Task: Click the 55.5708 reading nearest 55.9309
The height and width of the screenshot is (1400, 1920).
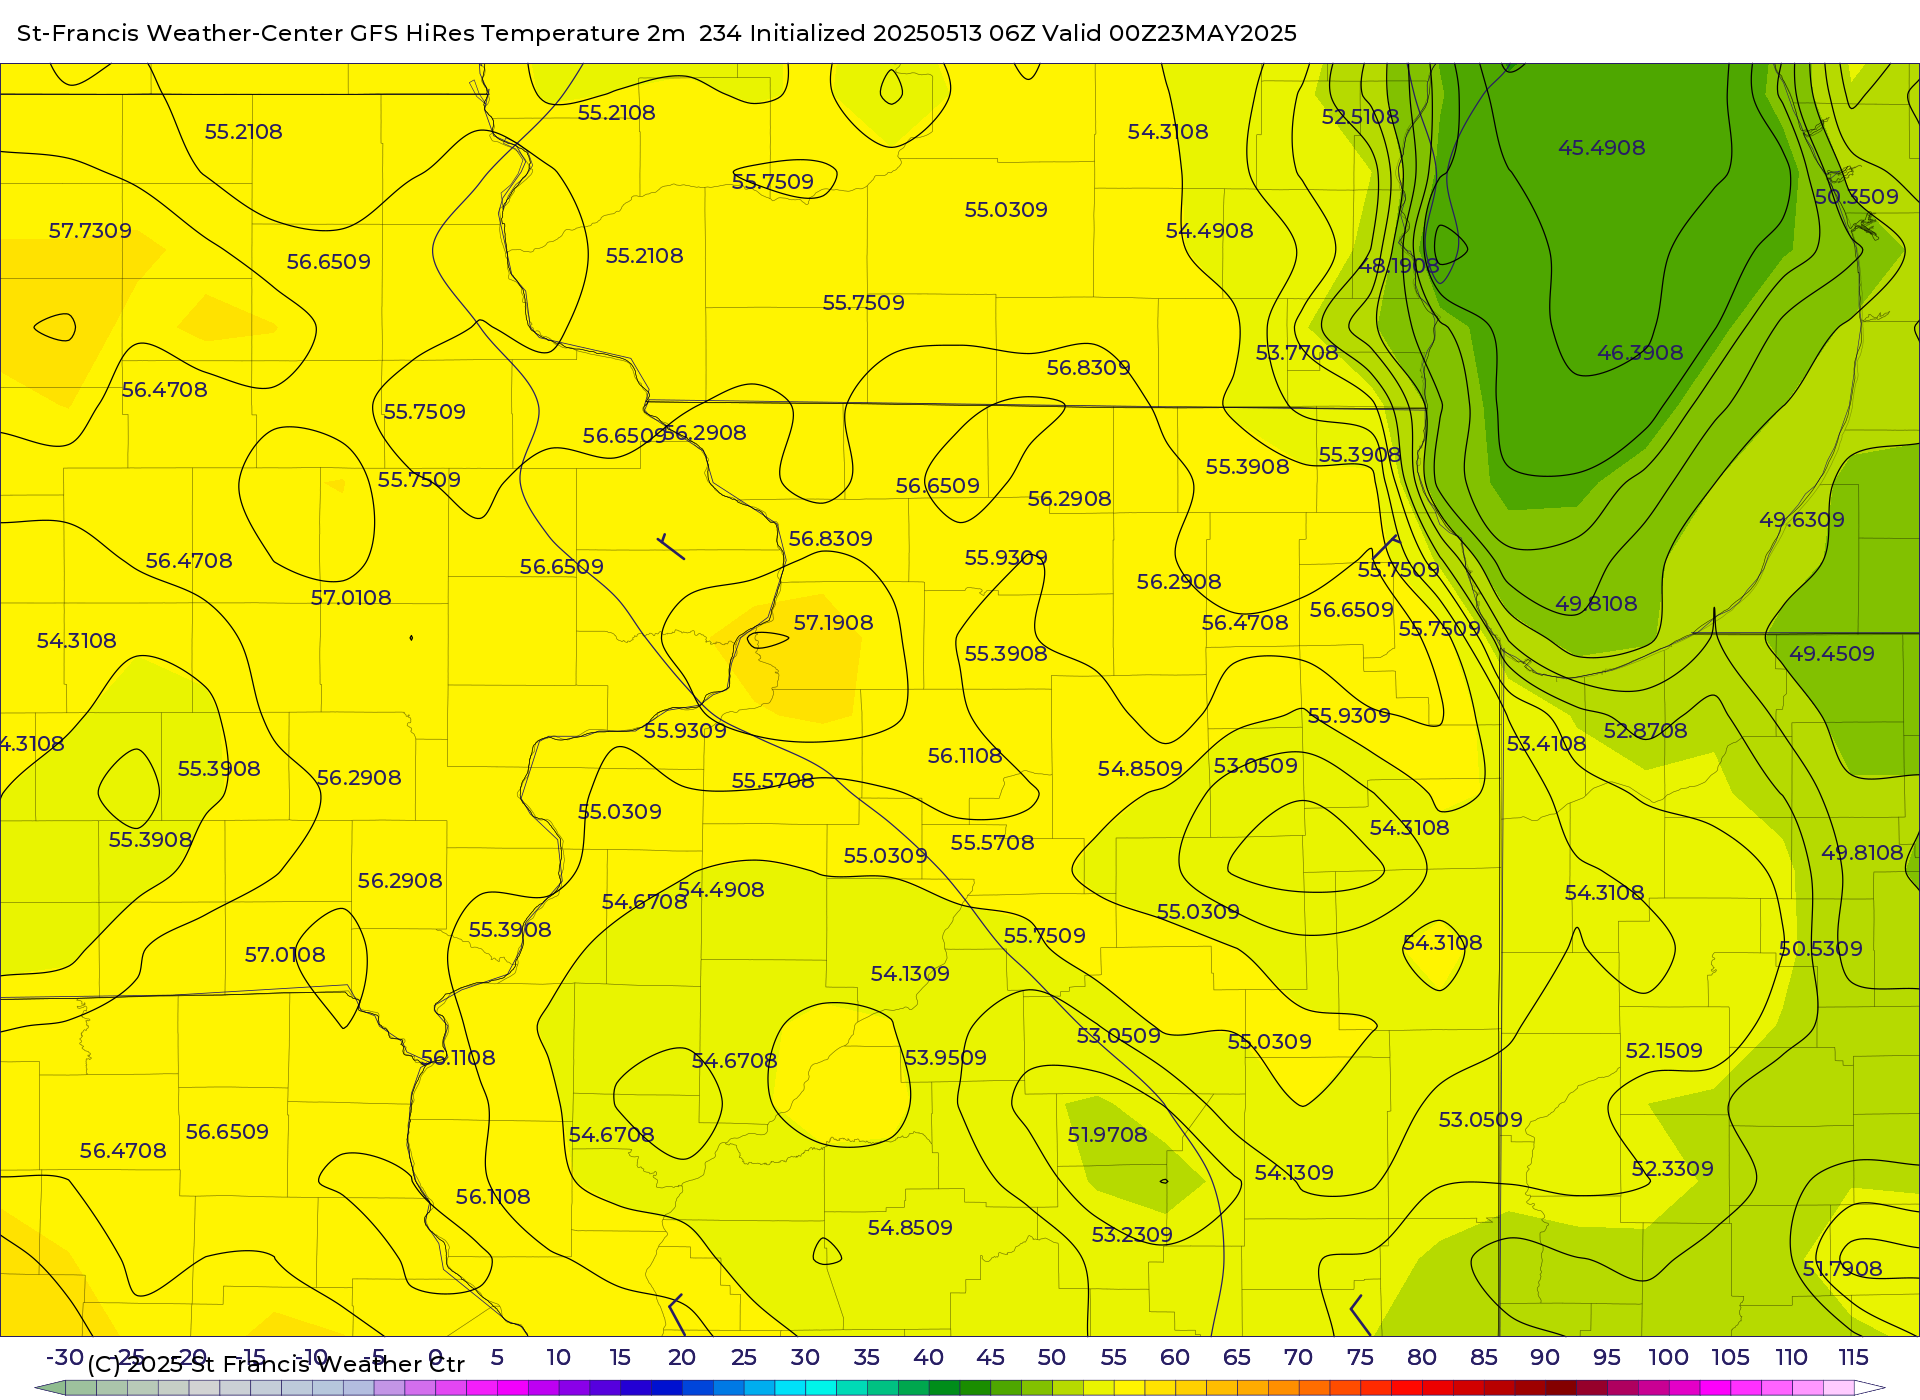Action: click(772, 781)
